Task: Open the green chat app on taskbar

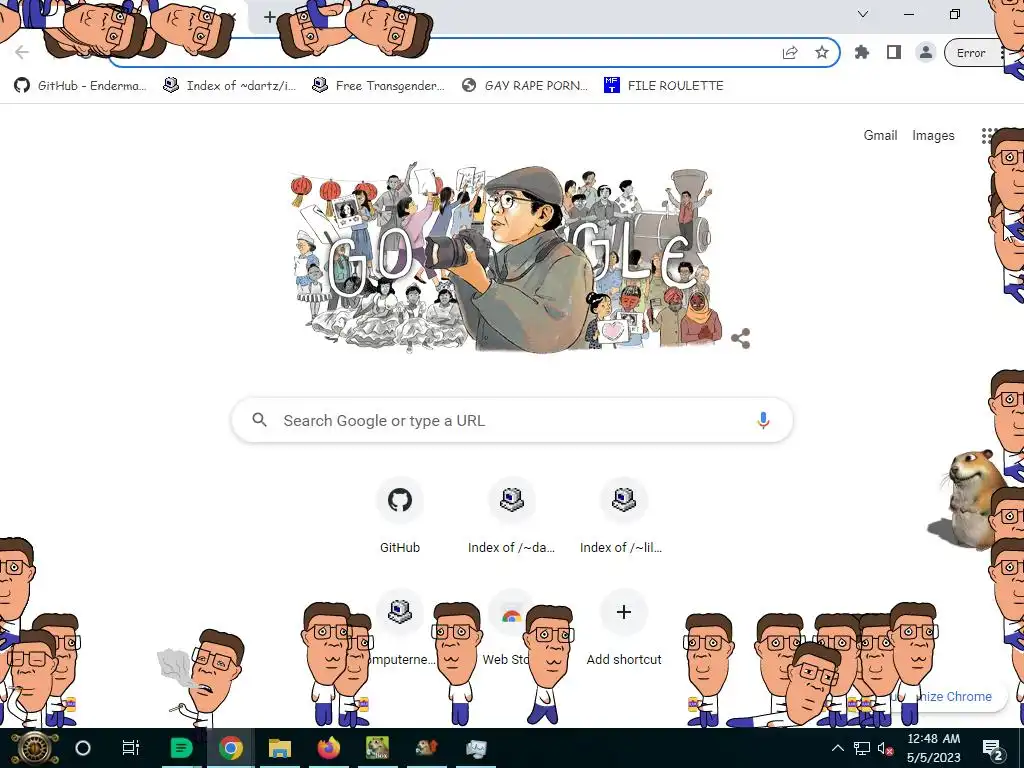Action: [x=181, y=748]
